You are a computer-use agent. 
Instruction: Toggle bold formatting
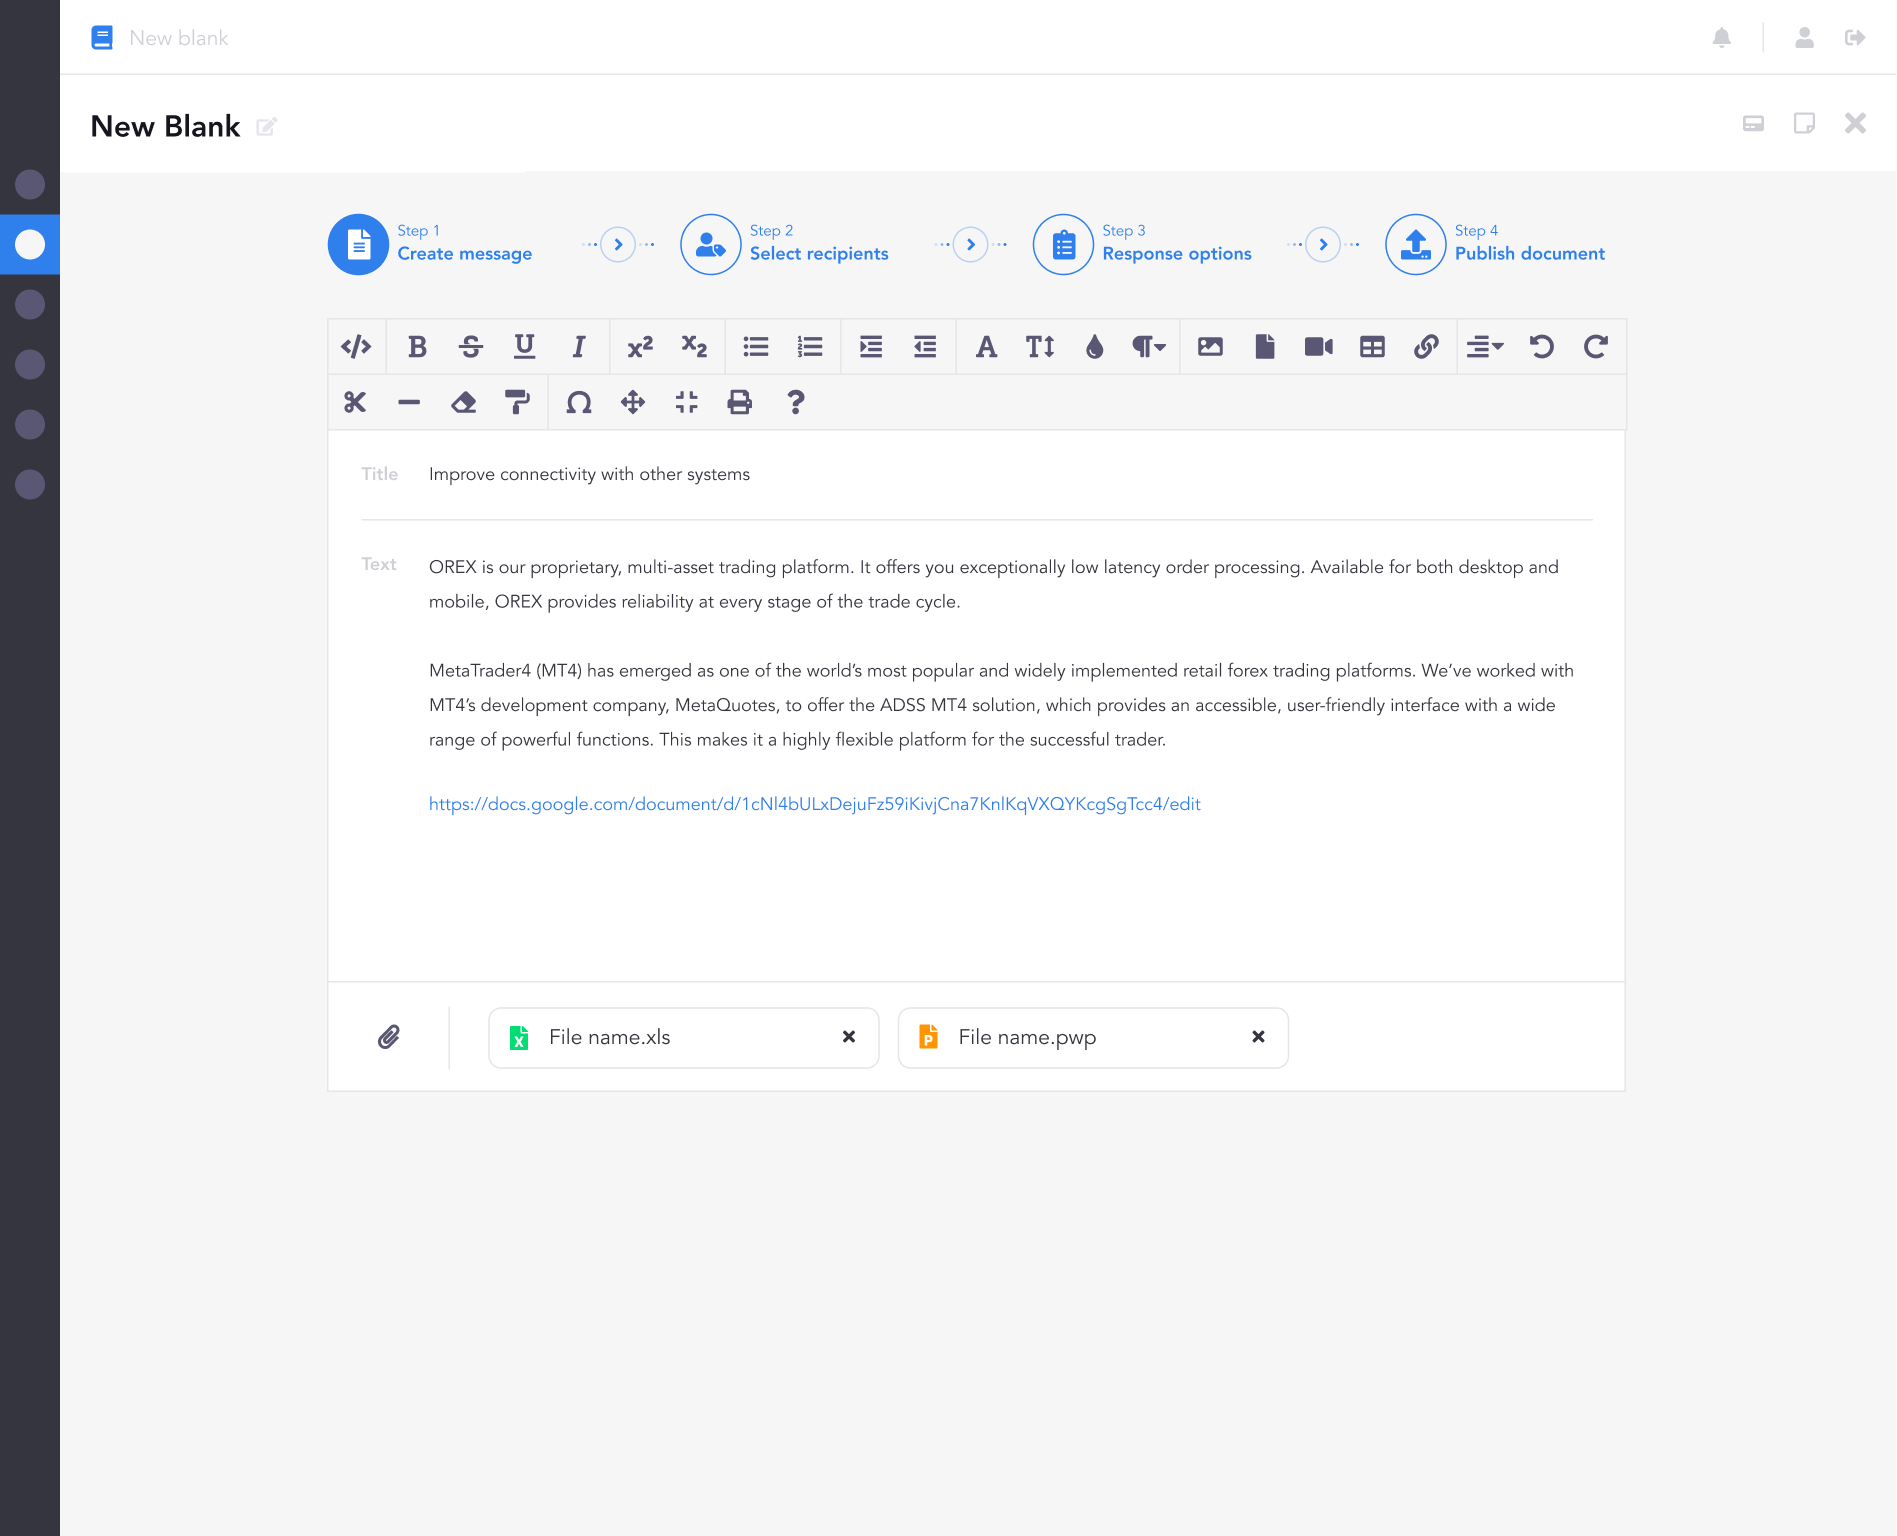(x=417, y=347)
